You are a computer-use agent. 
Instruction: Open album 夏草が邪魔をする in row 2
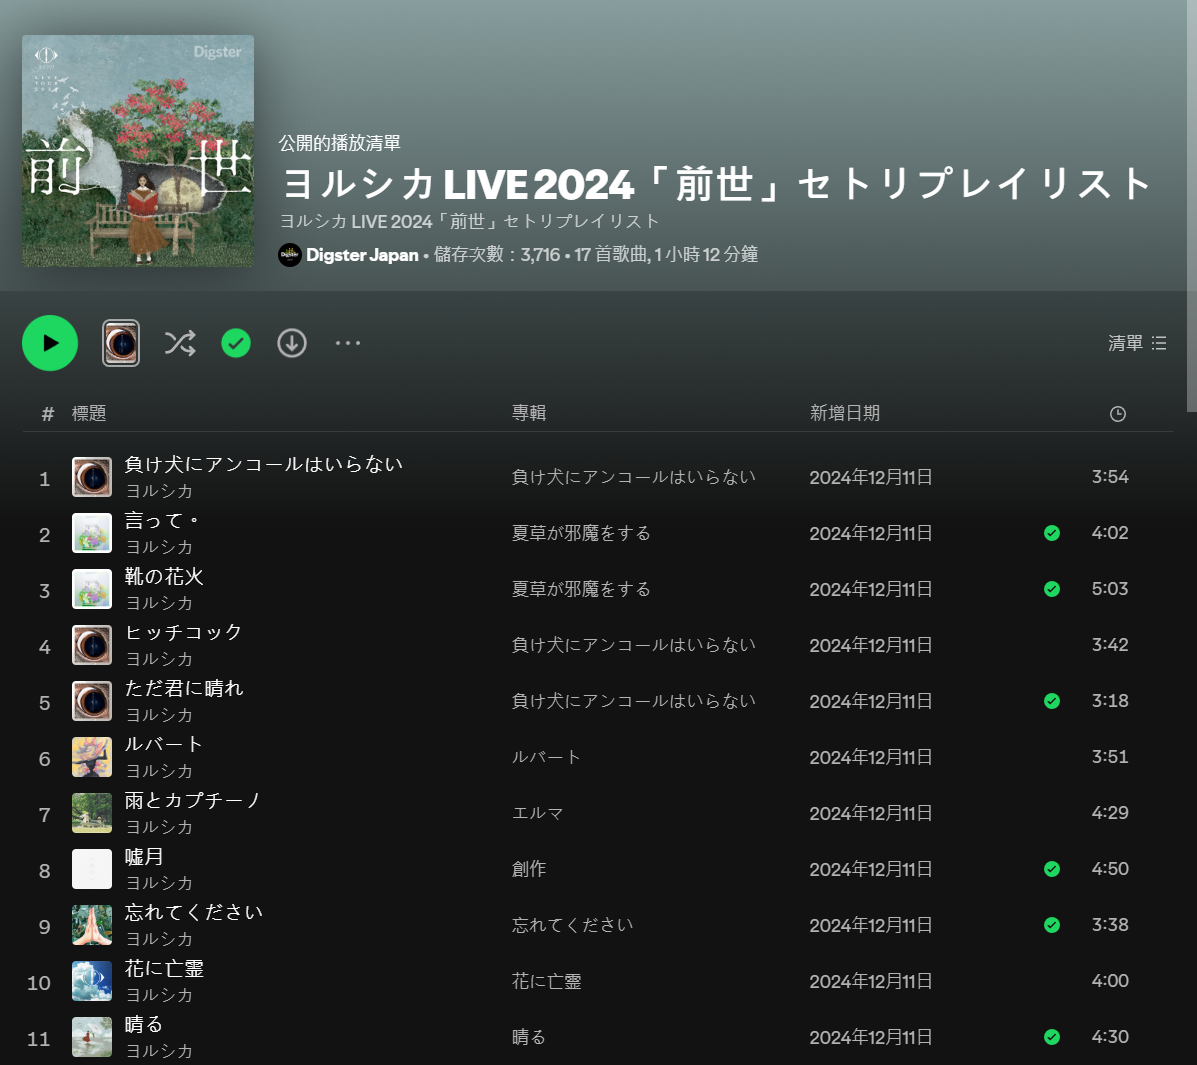581,533
